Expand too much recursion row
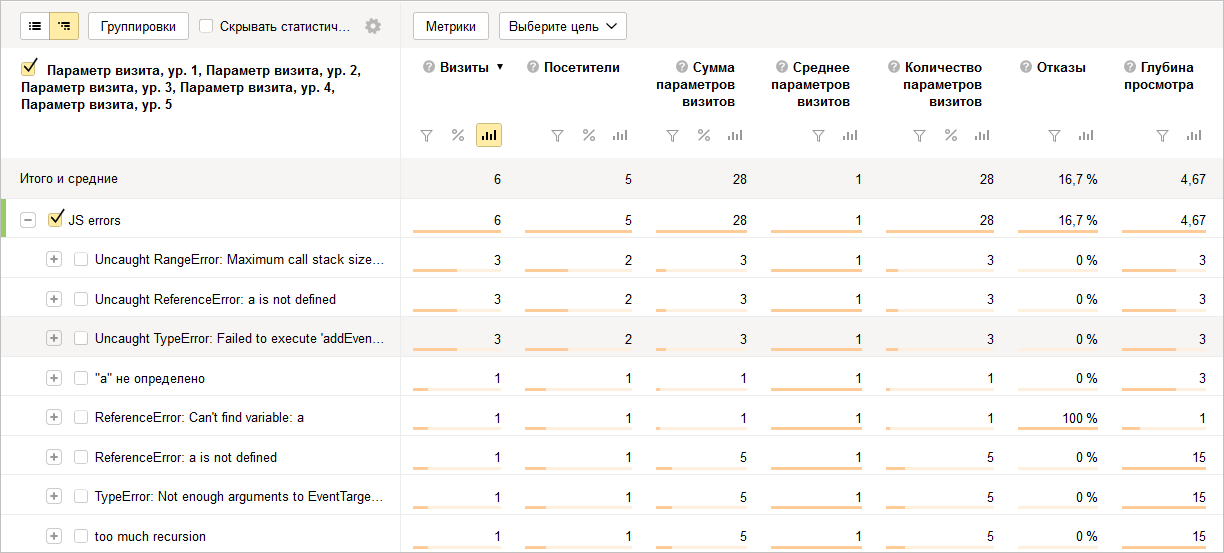Viewport: 1224px width, 553px height. point(54,536)
